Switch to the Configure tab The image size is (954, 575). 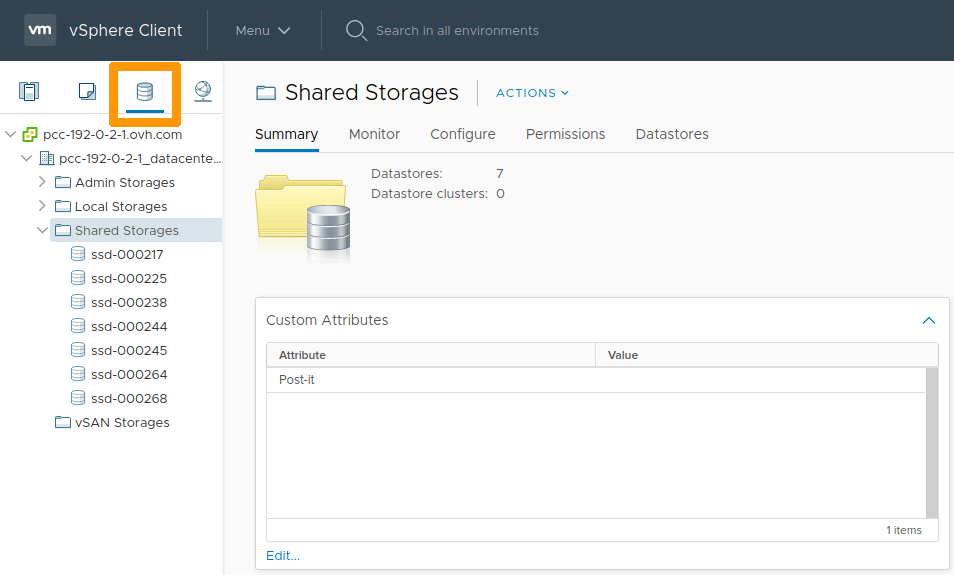(x=463, y=134)
